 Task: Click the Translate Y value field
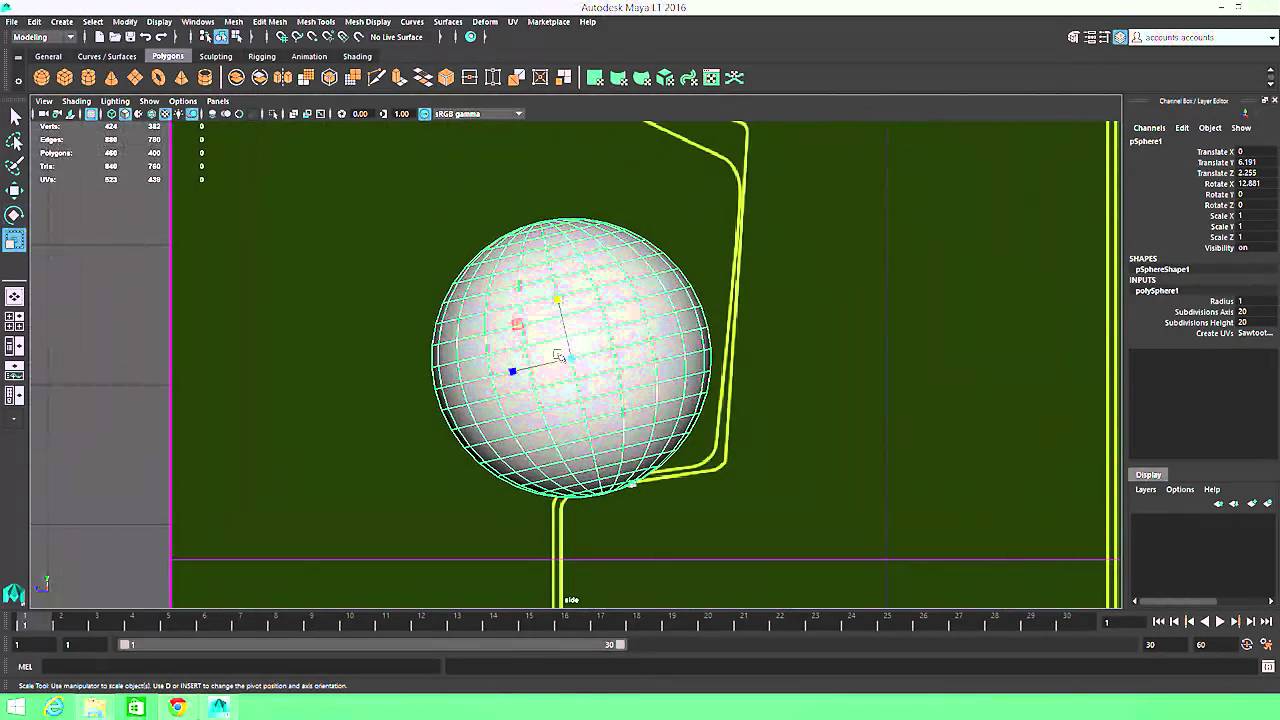pyautogui.click(x=1256, y=163)
